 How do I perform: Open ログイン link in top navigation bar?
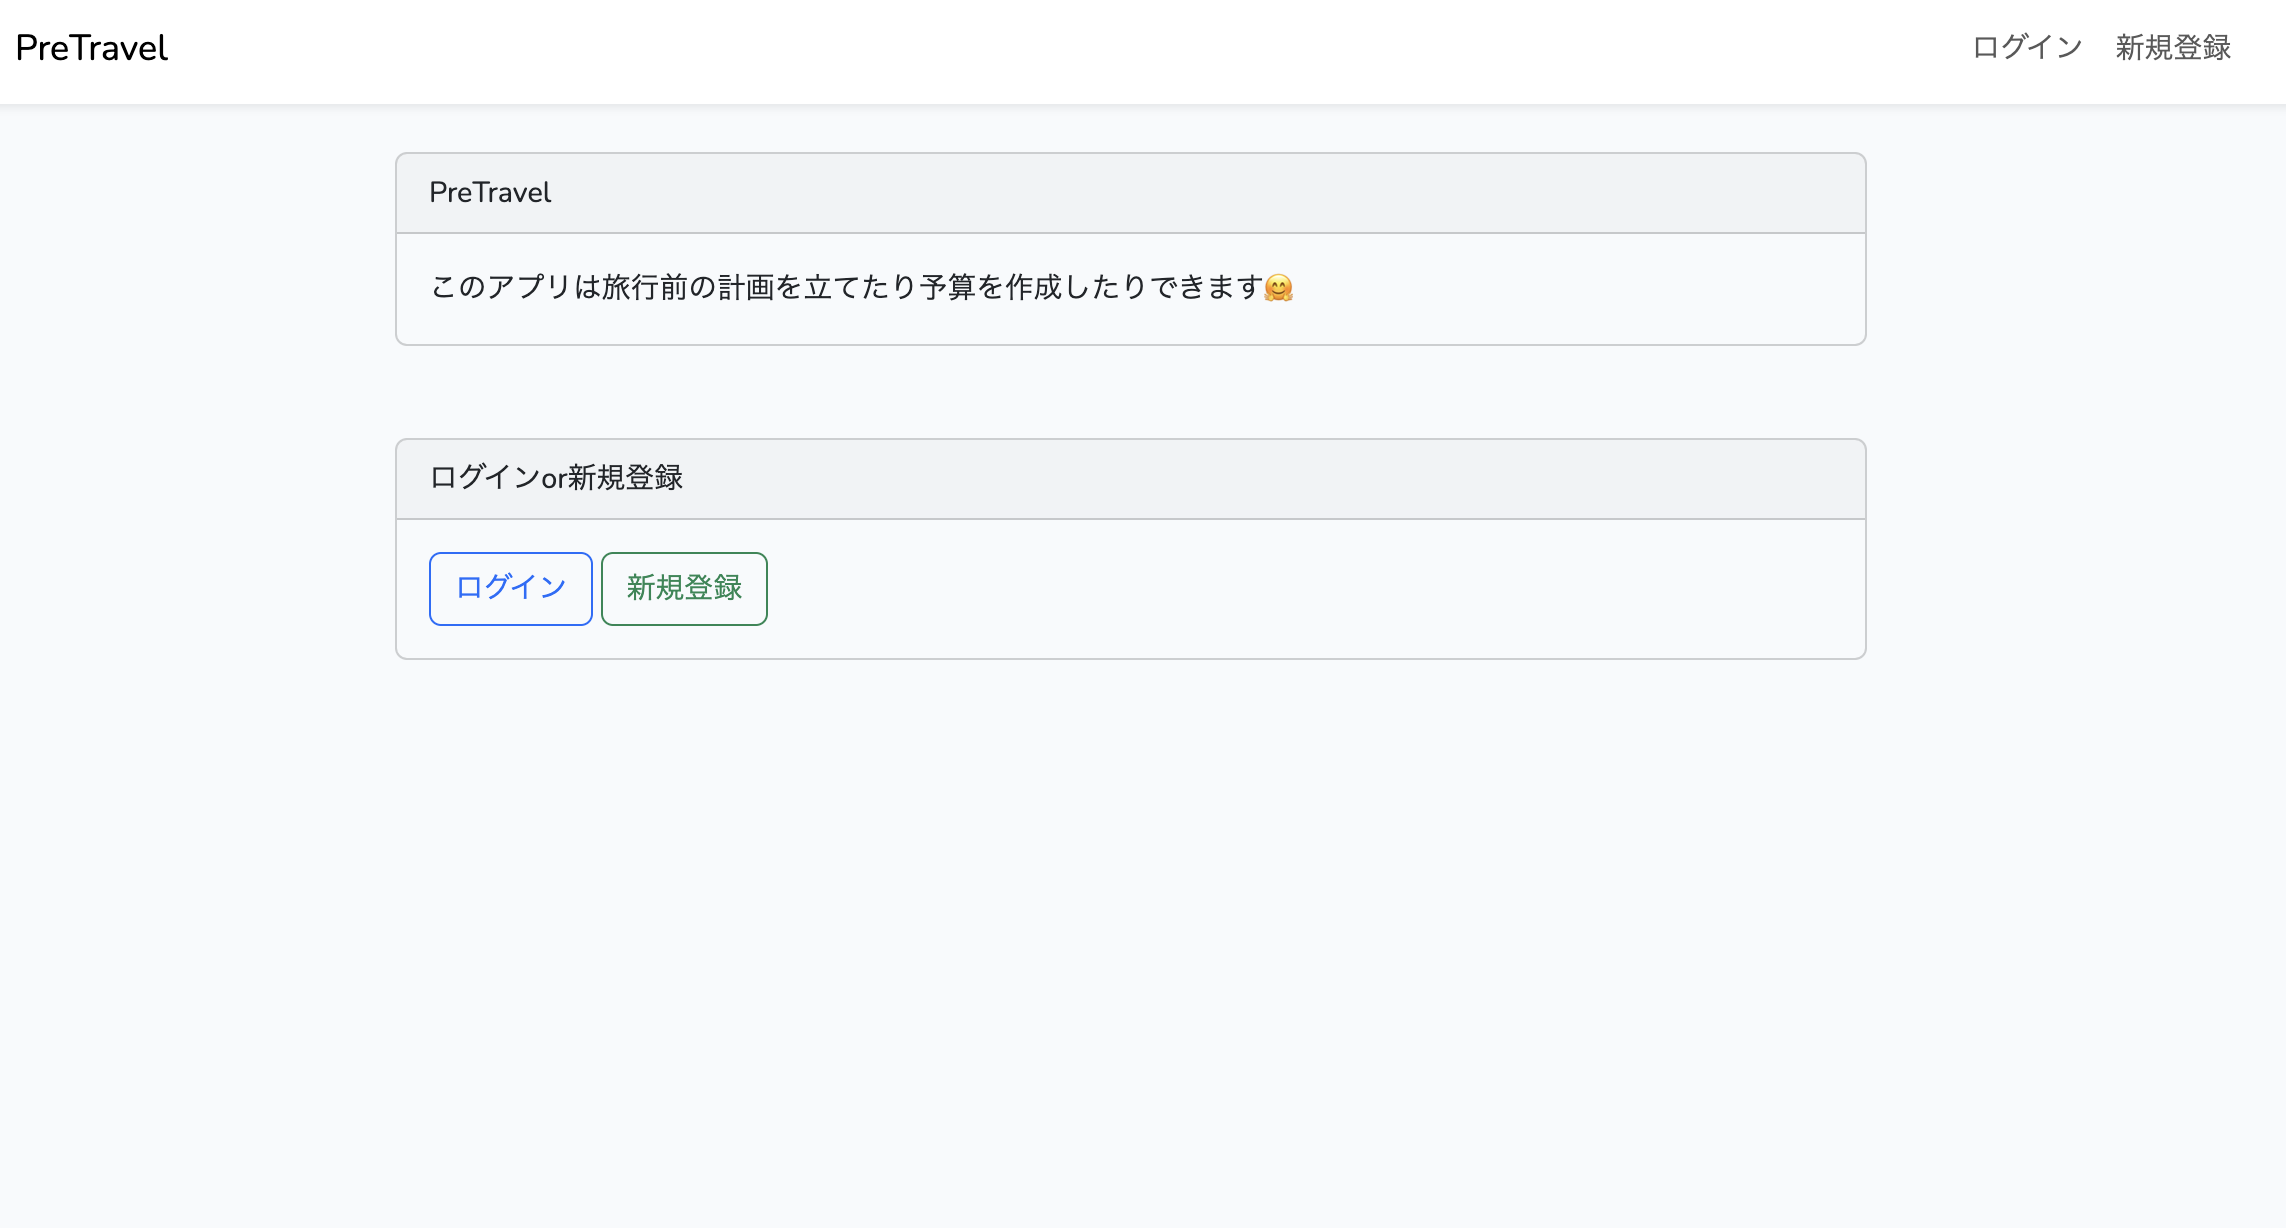2027,47
